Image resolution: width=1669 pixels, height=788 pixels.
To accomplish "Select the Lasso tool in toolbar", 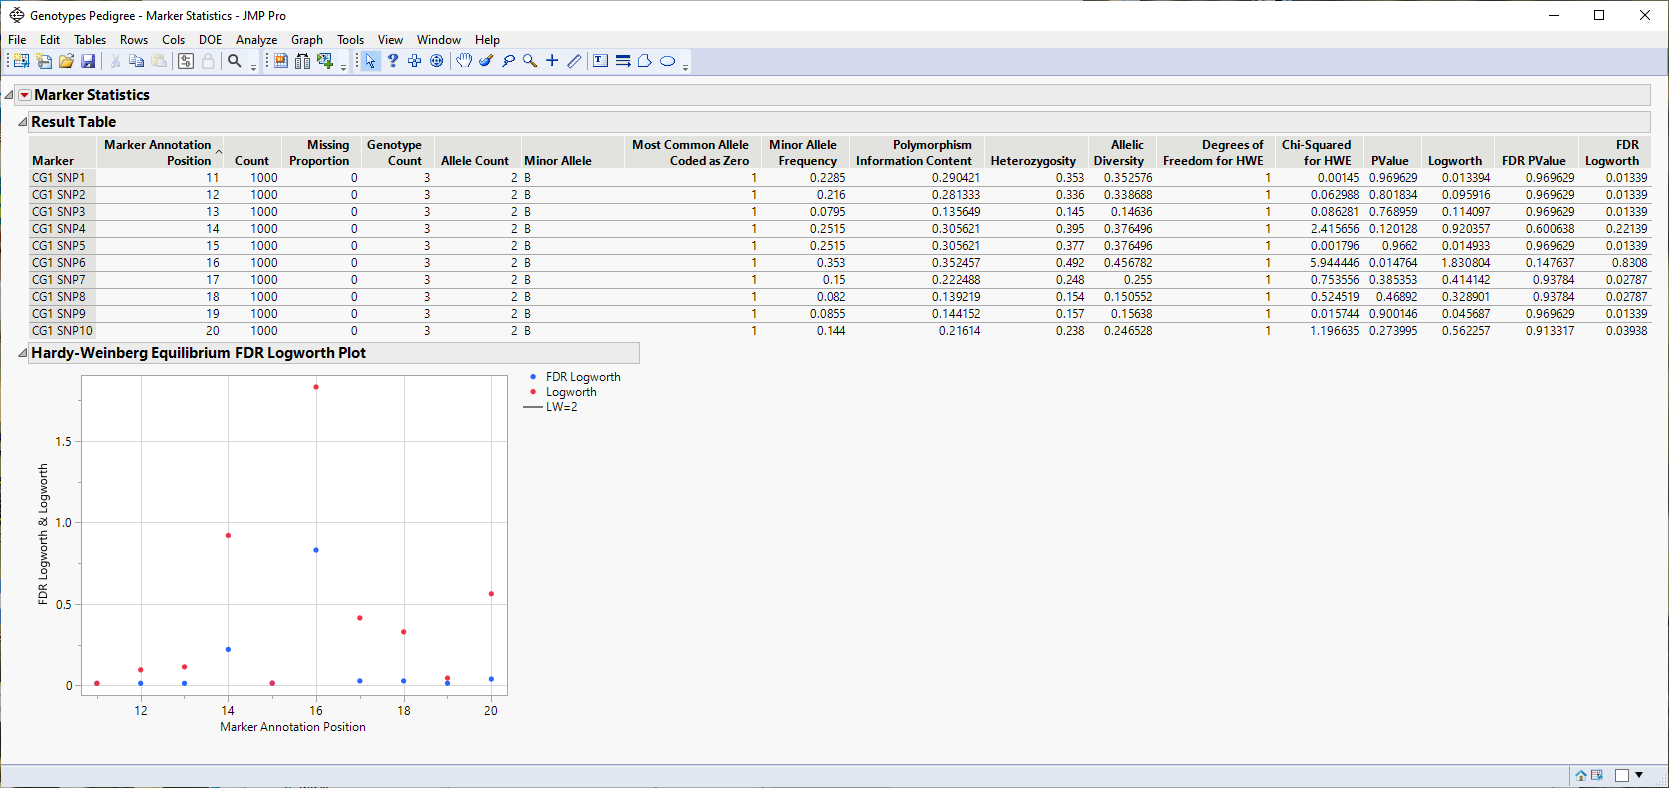I will pyautogui.click(x=508, y=61).
